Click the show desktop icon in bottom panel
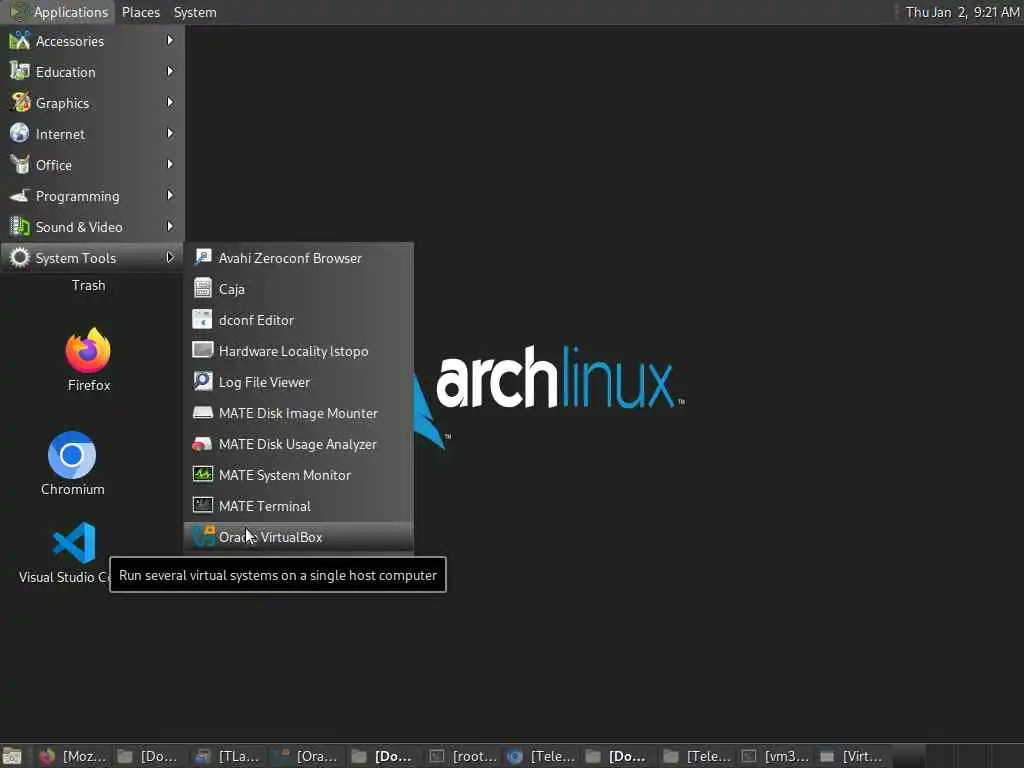This screenshot has width=1024, height=768. pyautogui.click(x=12, y=756)
